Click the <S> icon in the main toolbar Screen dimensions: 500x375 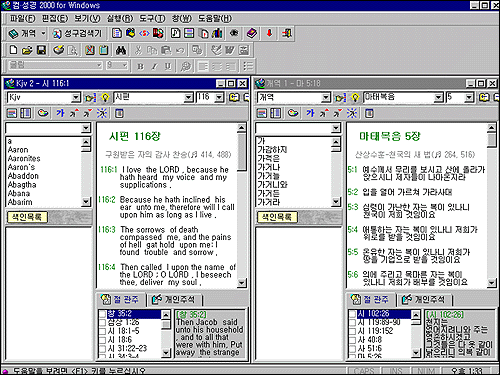[144, 33]
